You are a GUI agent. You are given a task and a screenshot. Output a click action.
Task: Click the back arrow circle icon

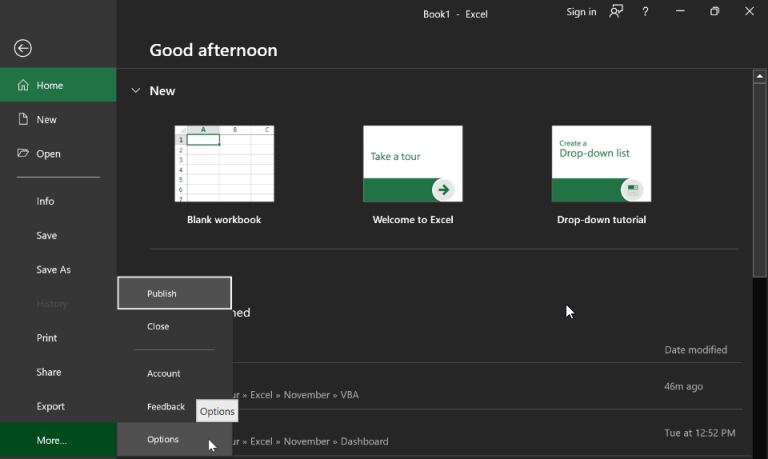tap(22, 48)
